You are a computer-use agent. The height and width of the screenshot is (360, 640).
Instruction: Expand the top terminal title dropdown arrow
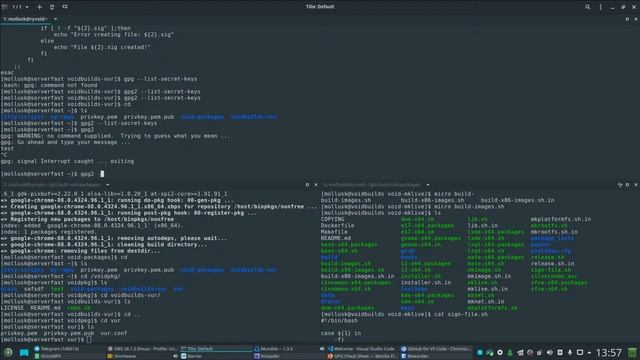pyautogui.click(x=56, y=19)
